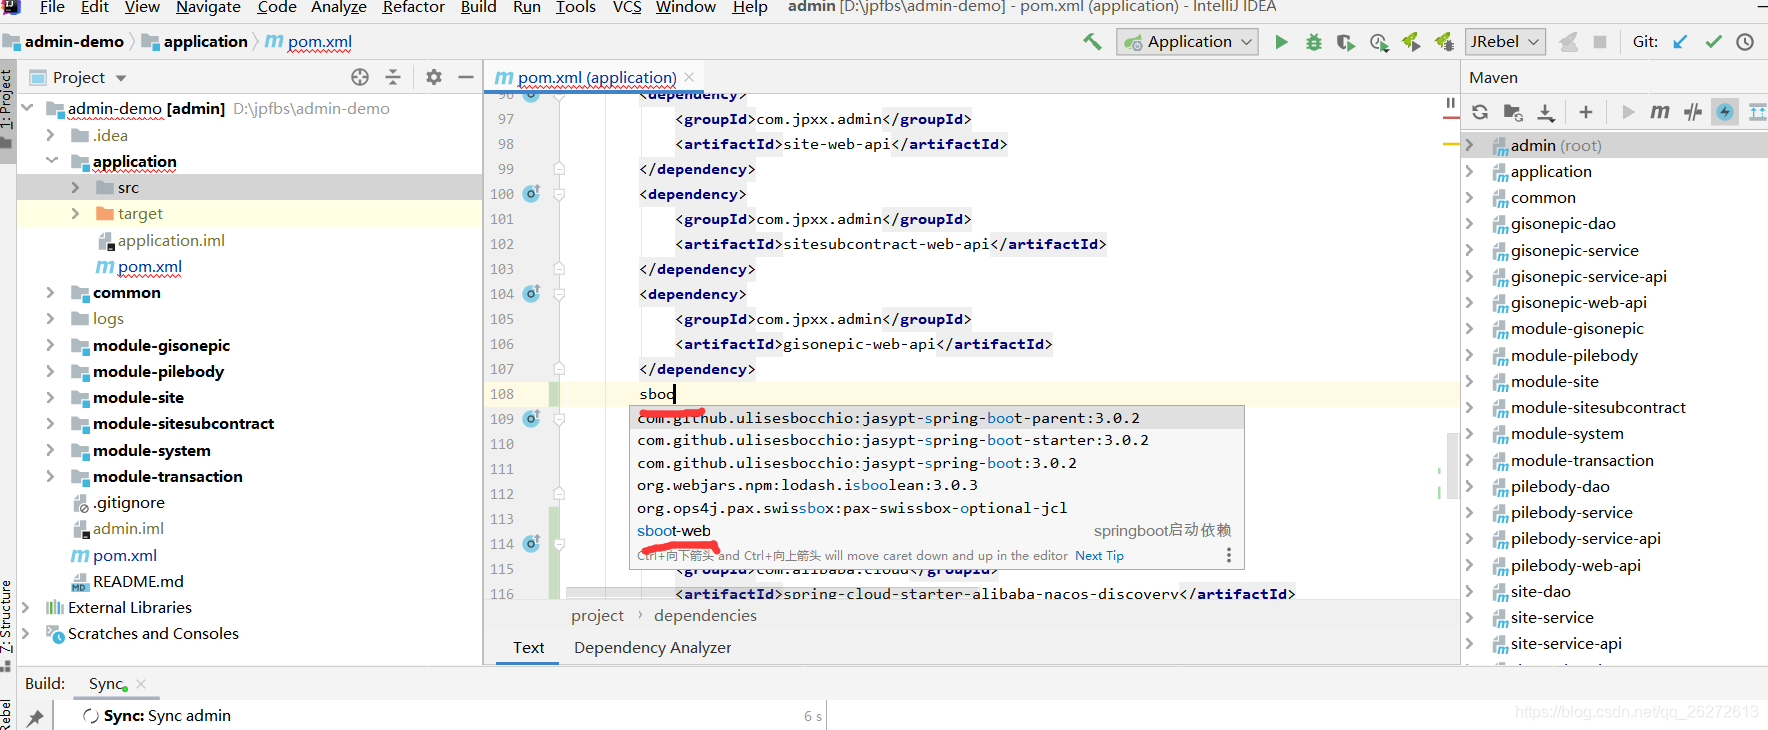Expand module-gisonepic in Project tree
Image resolution: width=1768 pixels, height=730 pixels.
(50, 344)
